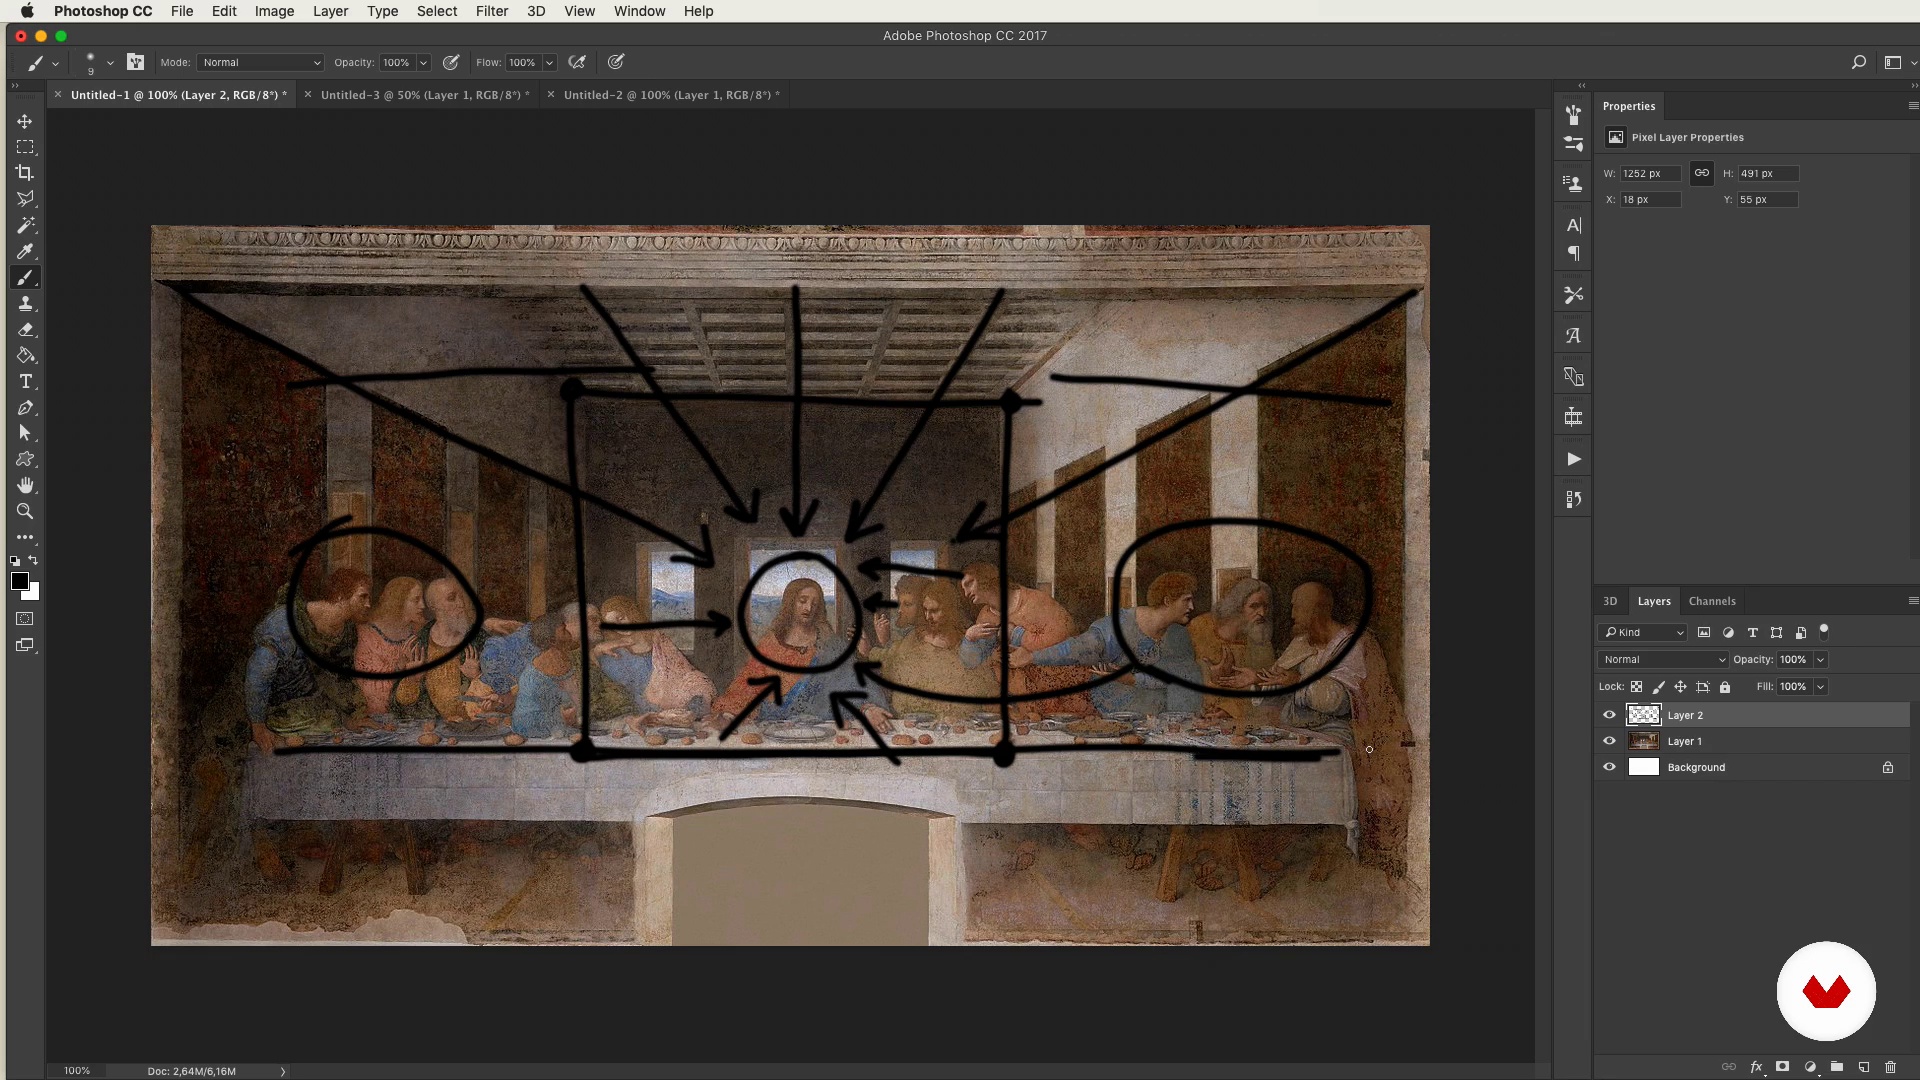Change screen mode icon
The height and width of the screenshot is (1080, 1920).
click(25, 645)
